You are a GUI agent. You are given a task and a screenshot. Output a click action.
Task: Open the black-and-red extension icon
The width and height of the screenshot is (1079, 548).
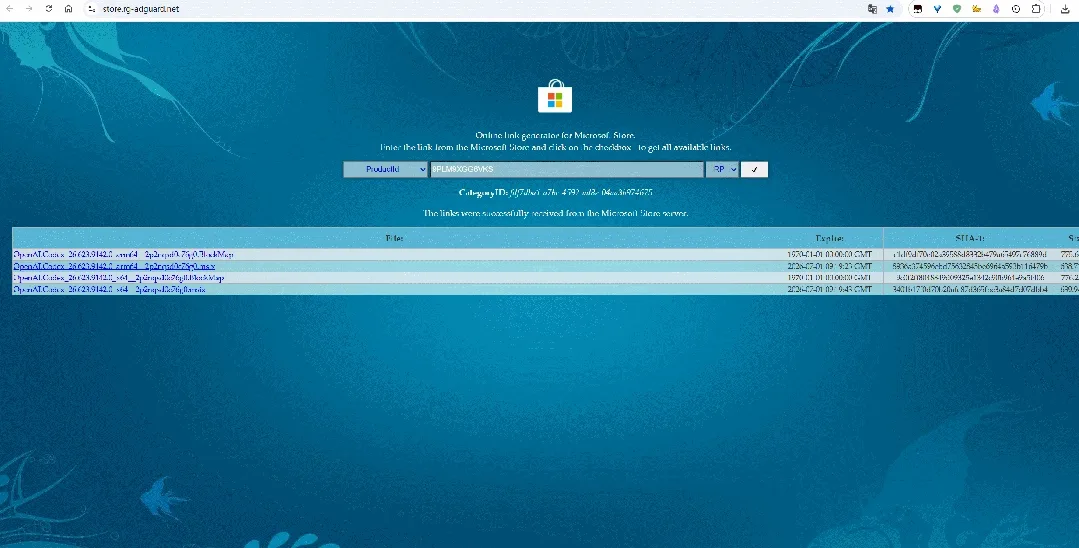coord(917,9)
